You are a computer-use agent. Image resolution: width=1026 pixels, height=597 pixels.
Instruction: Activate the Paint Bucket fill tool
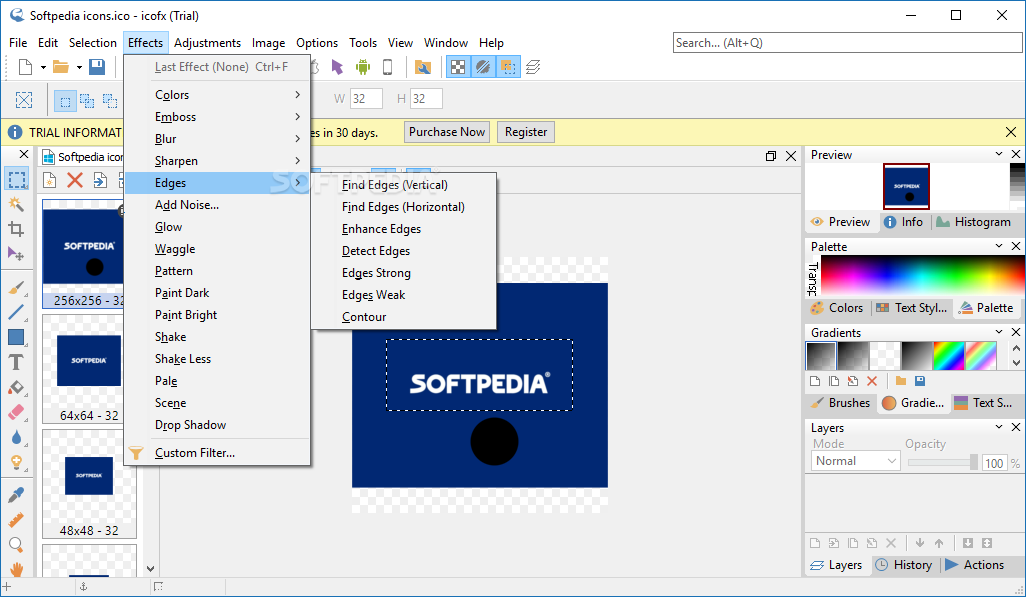(x=16, y=387)
